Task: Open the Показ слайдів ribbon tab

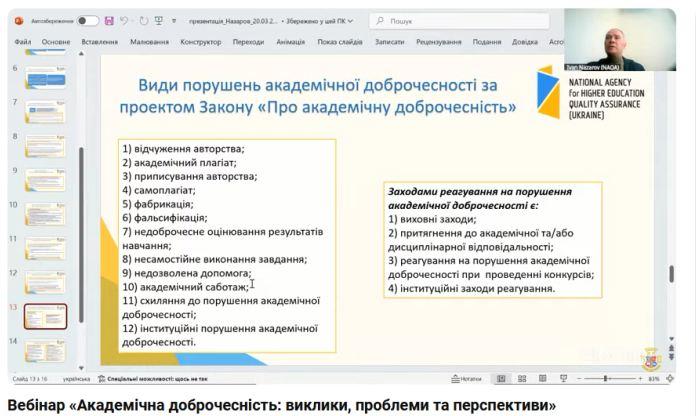Action: [340, 42]
